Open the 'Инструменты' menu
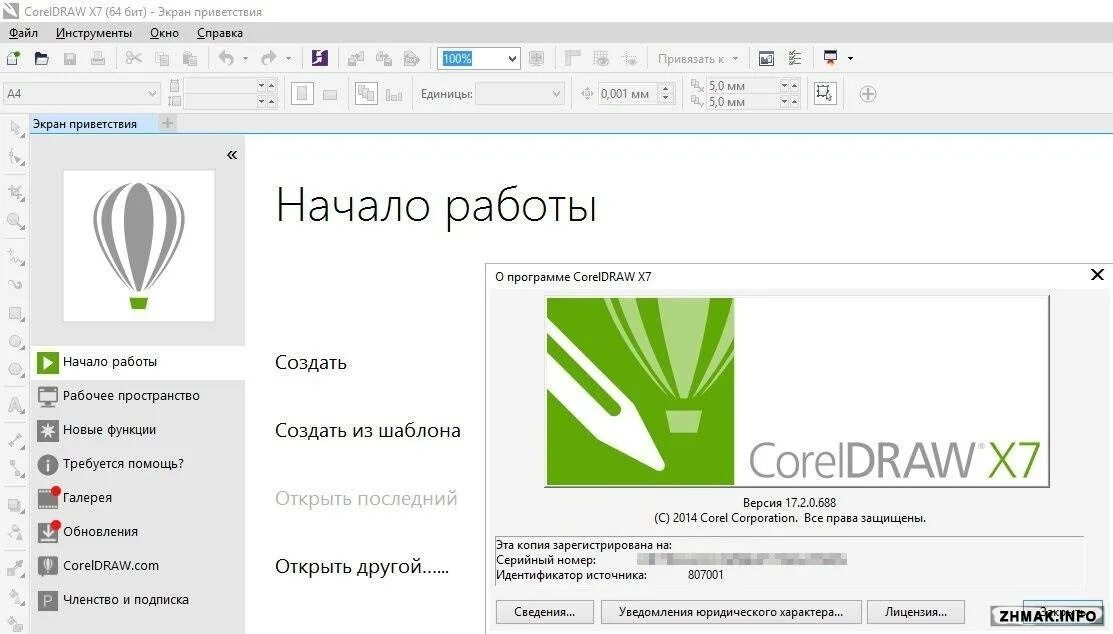 click(x=93, y=32)
